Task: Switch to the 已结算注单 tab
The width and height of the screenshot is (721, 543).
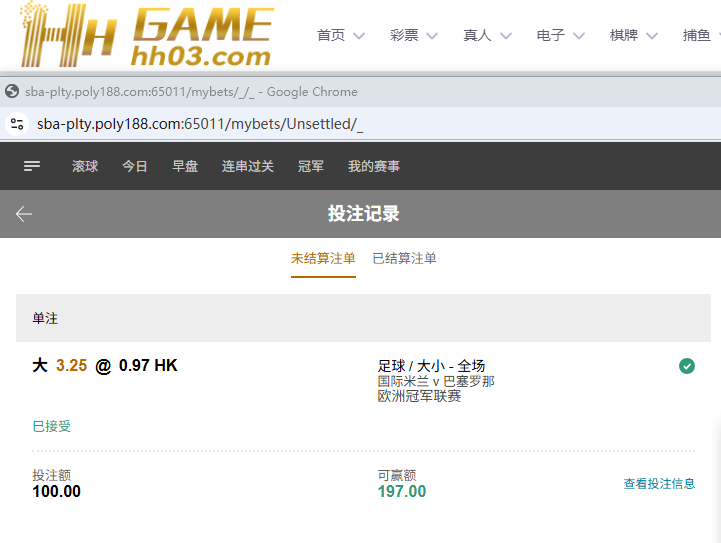Action: (x=404, y=258)
